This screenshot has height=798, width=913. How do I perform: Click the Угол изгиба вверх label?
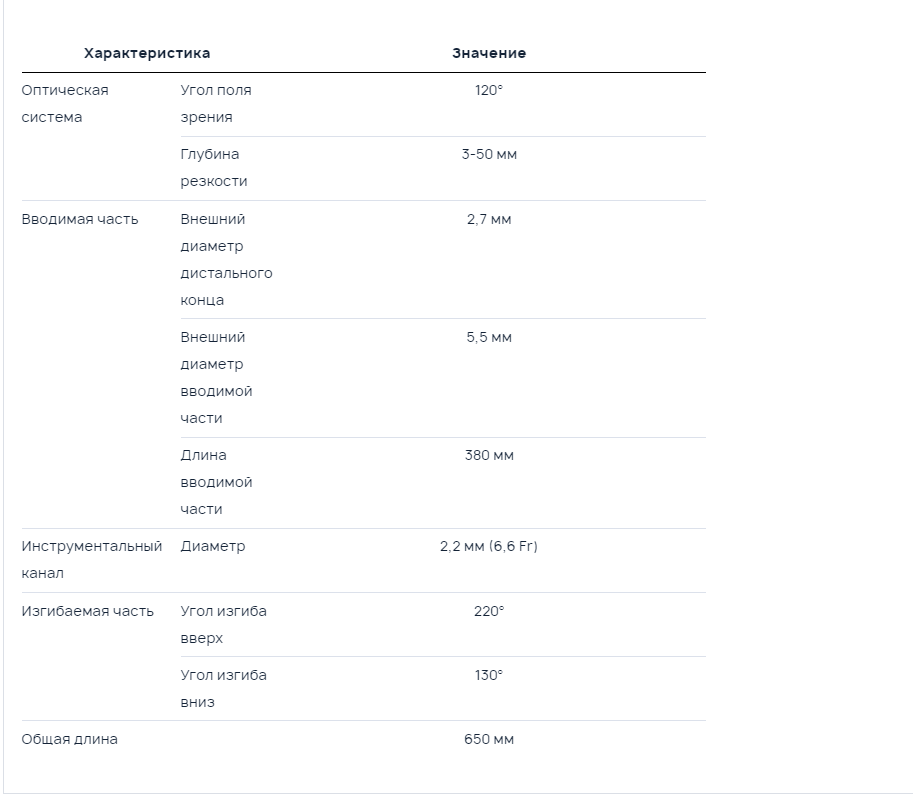pos(224,624)
